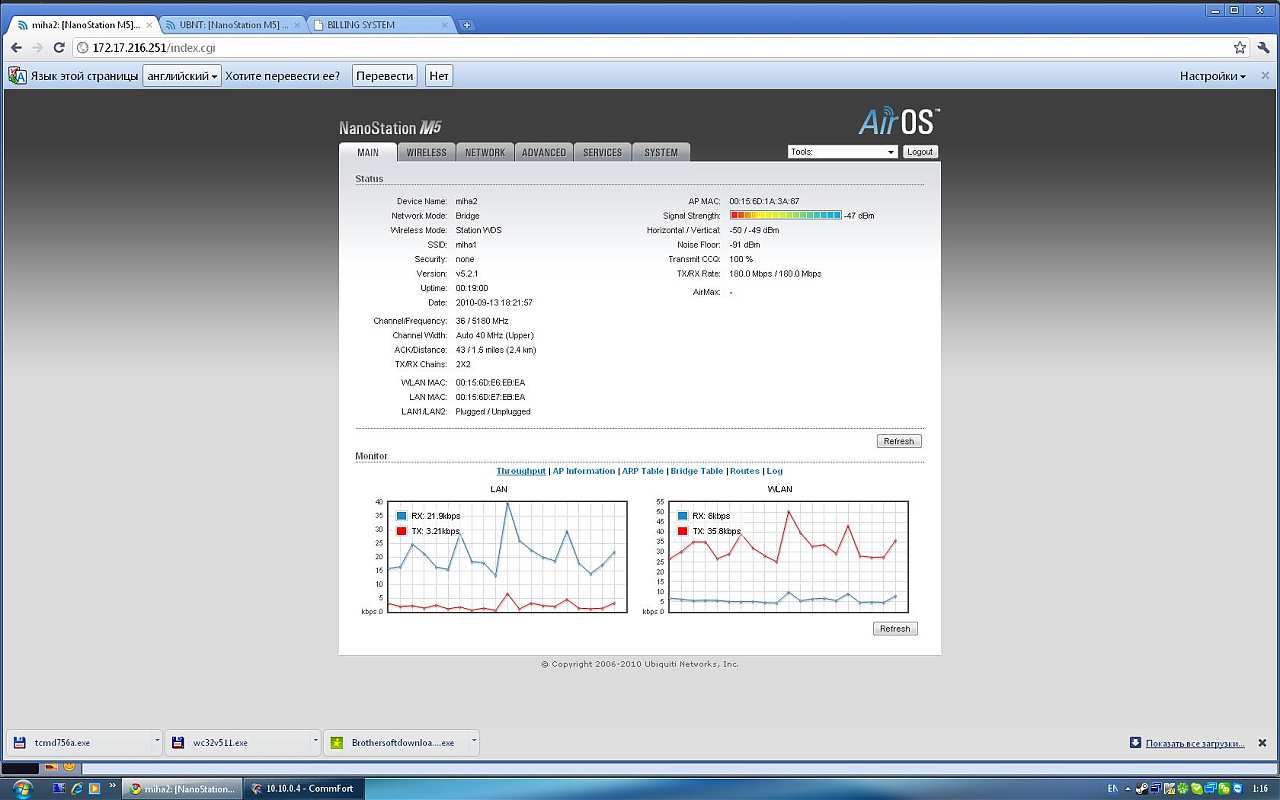Click the media player quick launch icon
This screenshot has width=1280, height=800.
(94, 789)
